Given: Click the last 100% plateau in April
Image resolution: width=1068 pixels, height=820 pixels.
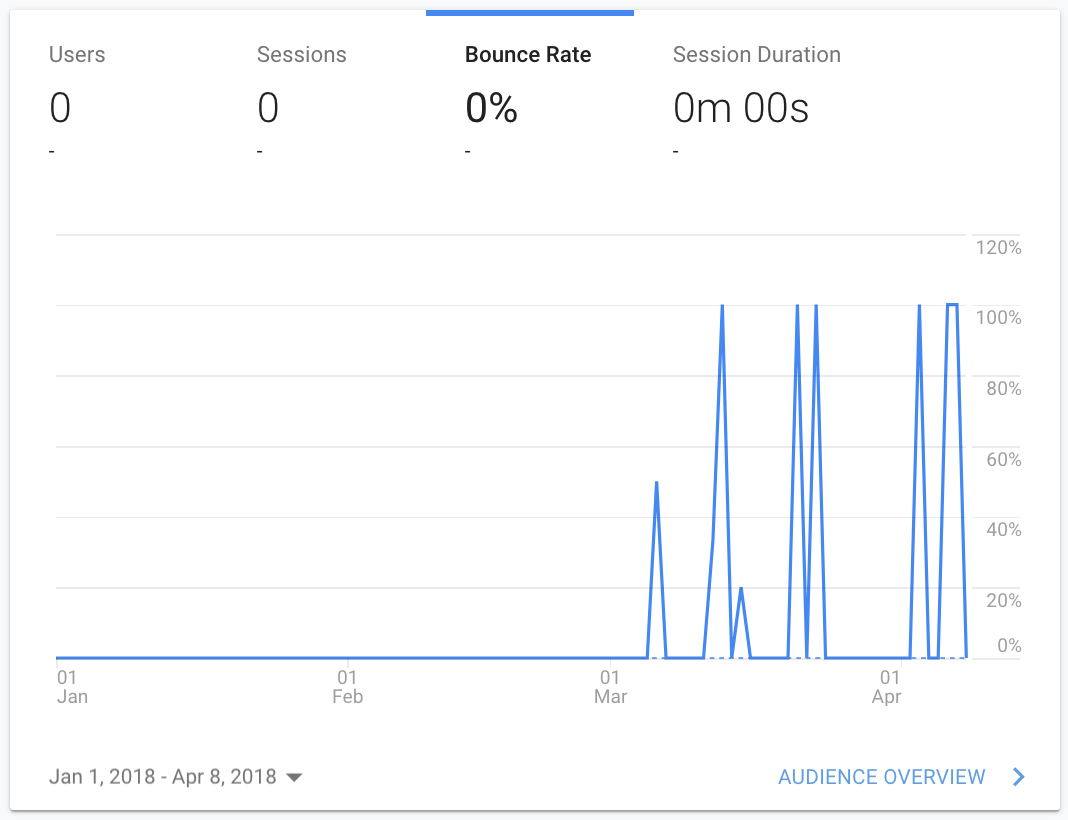Looking at the screenshot, I should [952, 305].
